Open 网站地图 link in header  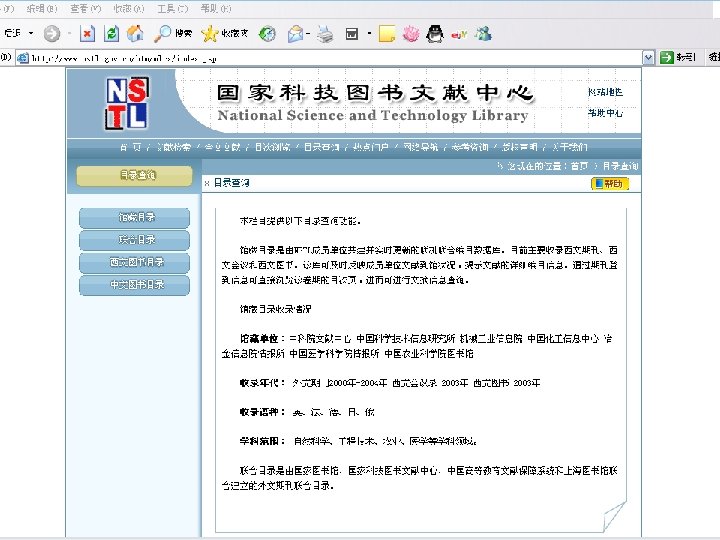(x=606, y=92)
